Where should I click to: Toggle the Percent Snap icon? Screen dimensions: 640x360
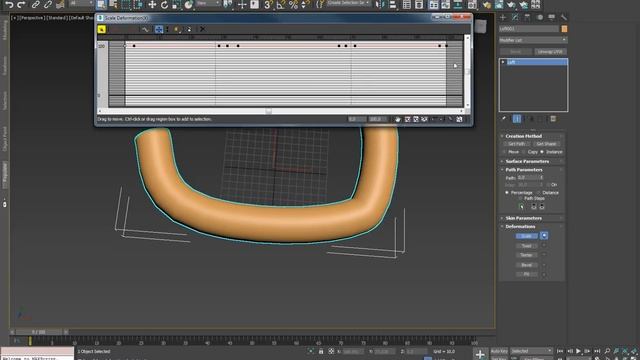[x=293, y=5]
